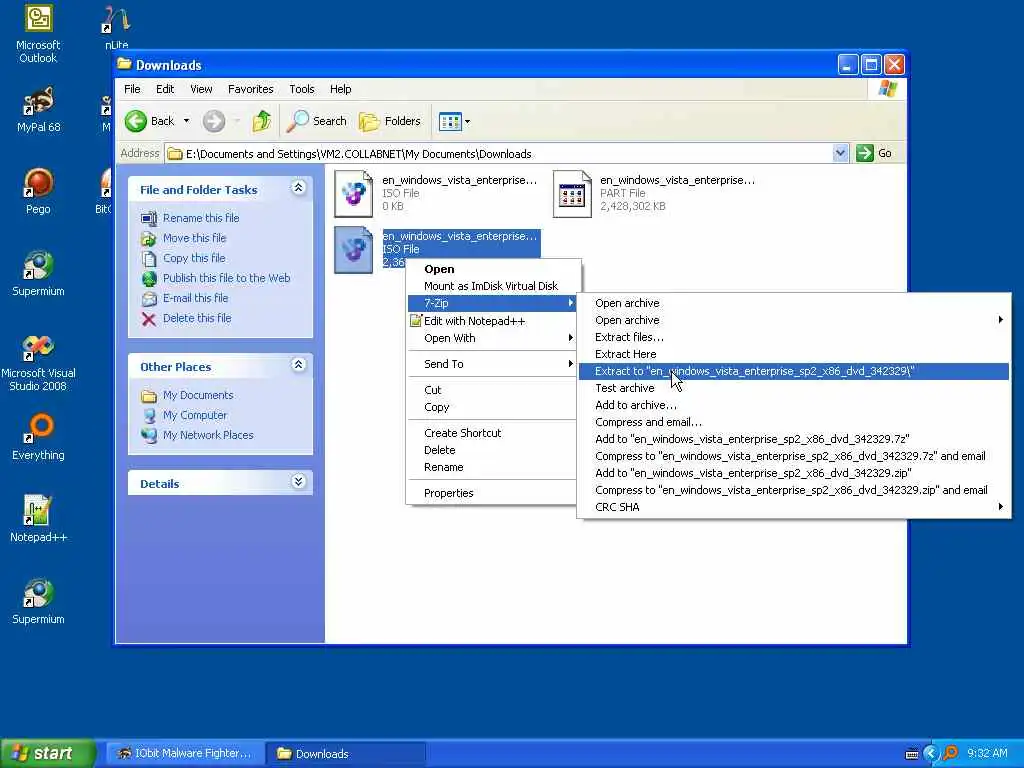The image size is (1024, 768).
Task: Choose Extract to en_windows_vista_enterprise folder
Action: (x=794, y=371)
